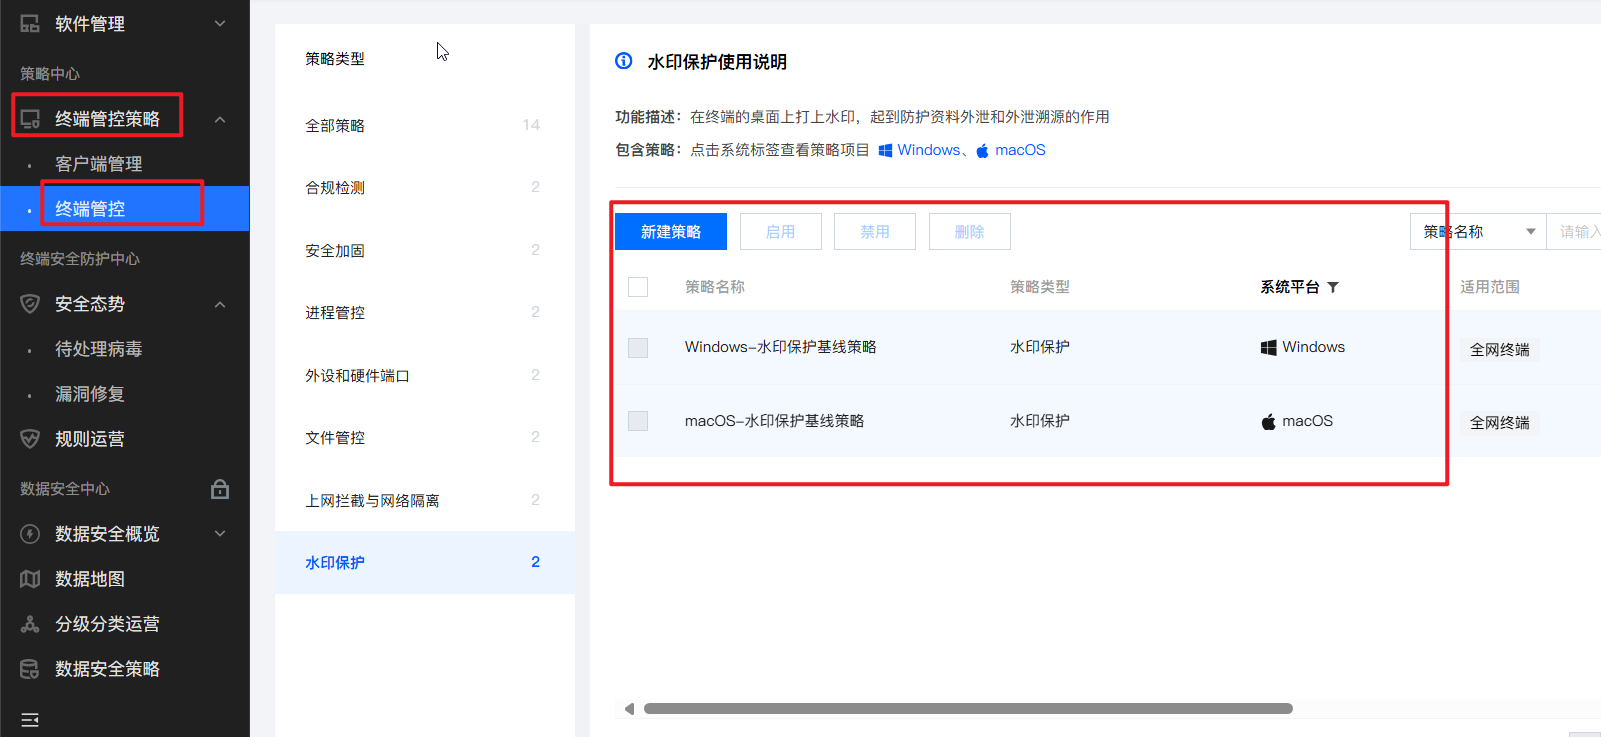Open 漏洞修复 in the sidebar

click(x=90, y=394)
